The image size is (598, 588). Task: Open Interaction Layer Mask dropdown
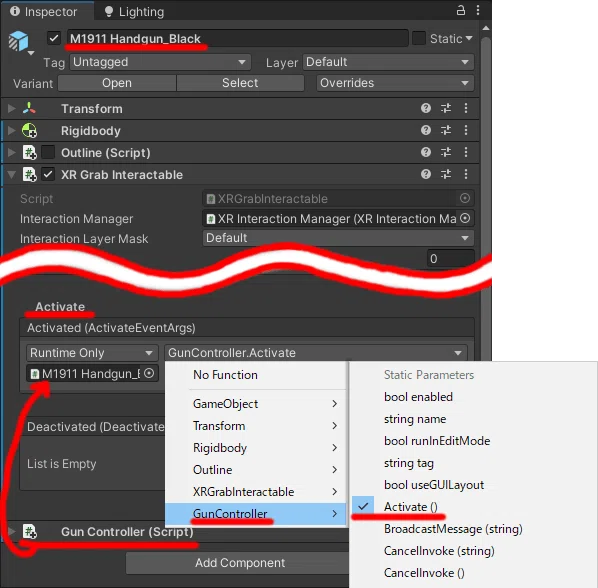[338, 238]
